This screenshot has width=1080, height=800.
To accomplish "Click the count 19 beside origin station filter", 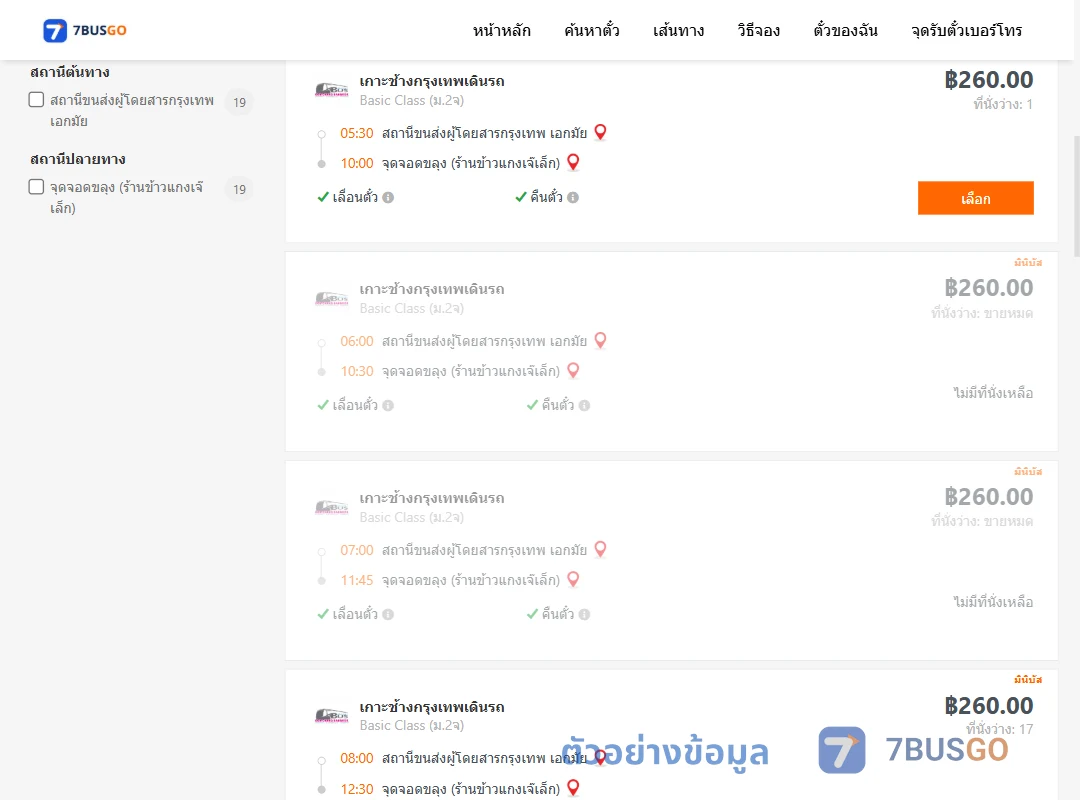I will [x=240, y=102].
